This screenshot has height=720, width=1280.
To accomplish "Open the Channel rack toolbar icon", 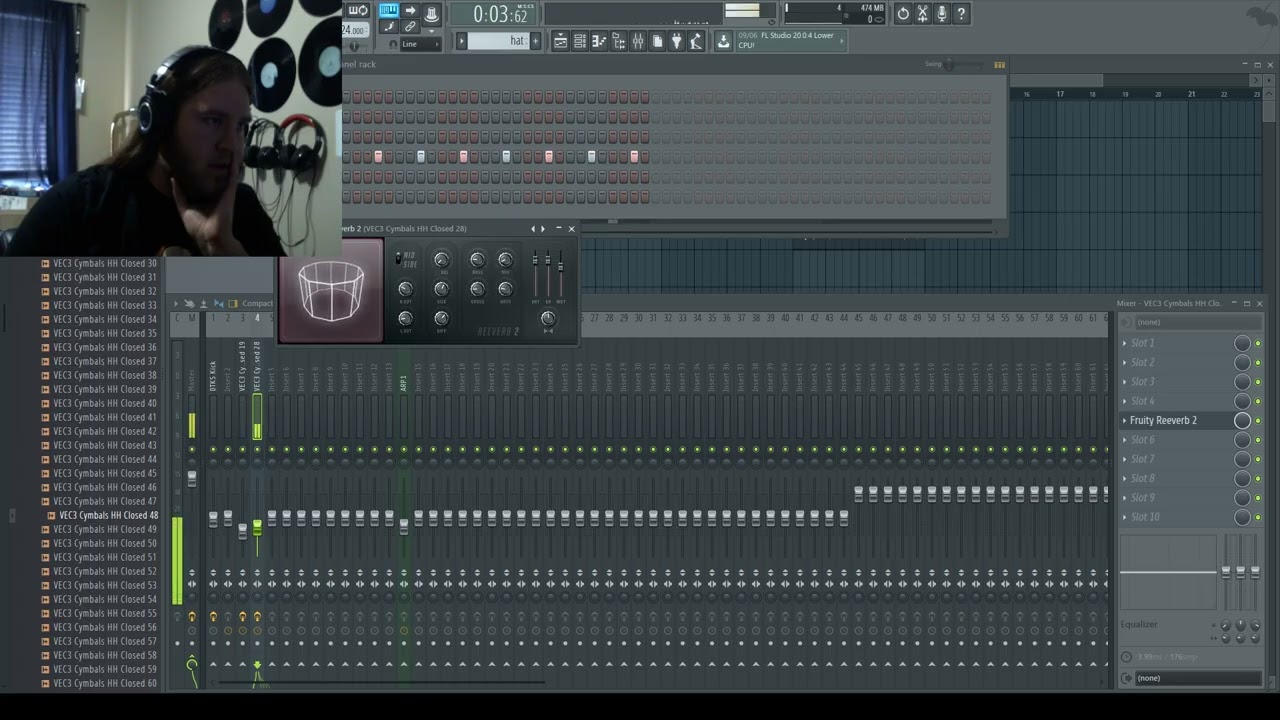I will pyautogui.click(x=579, y=41).
